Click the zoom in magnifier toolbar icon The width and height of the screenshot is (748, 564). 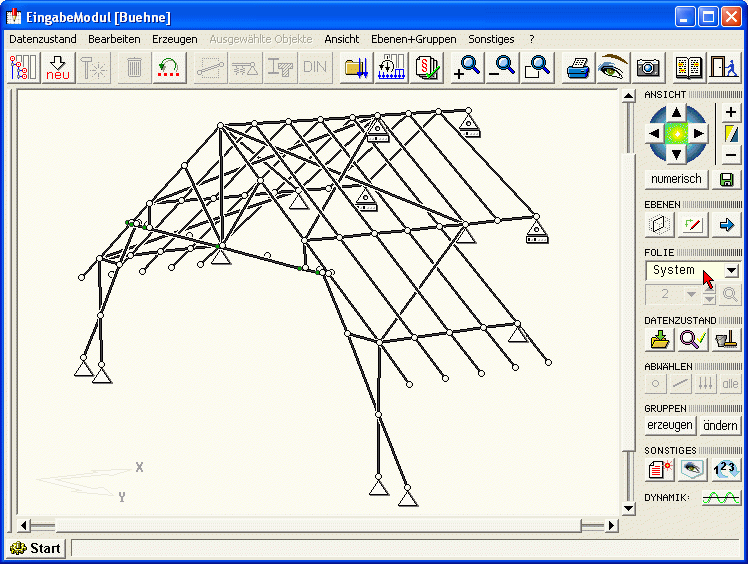466,67
